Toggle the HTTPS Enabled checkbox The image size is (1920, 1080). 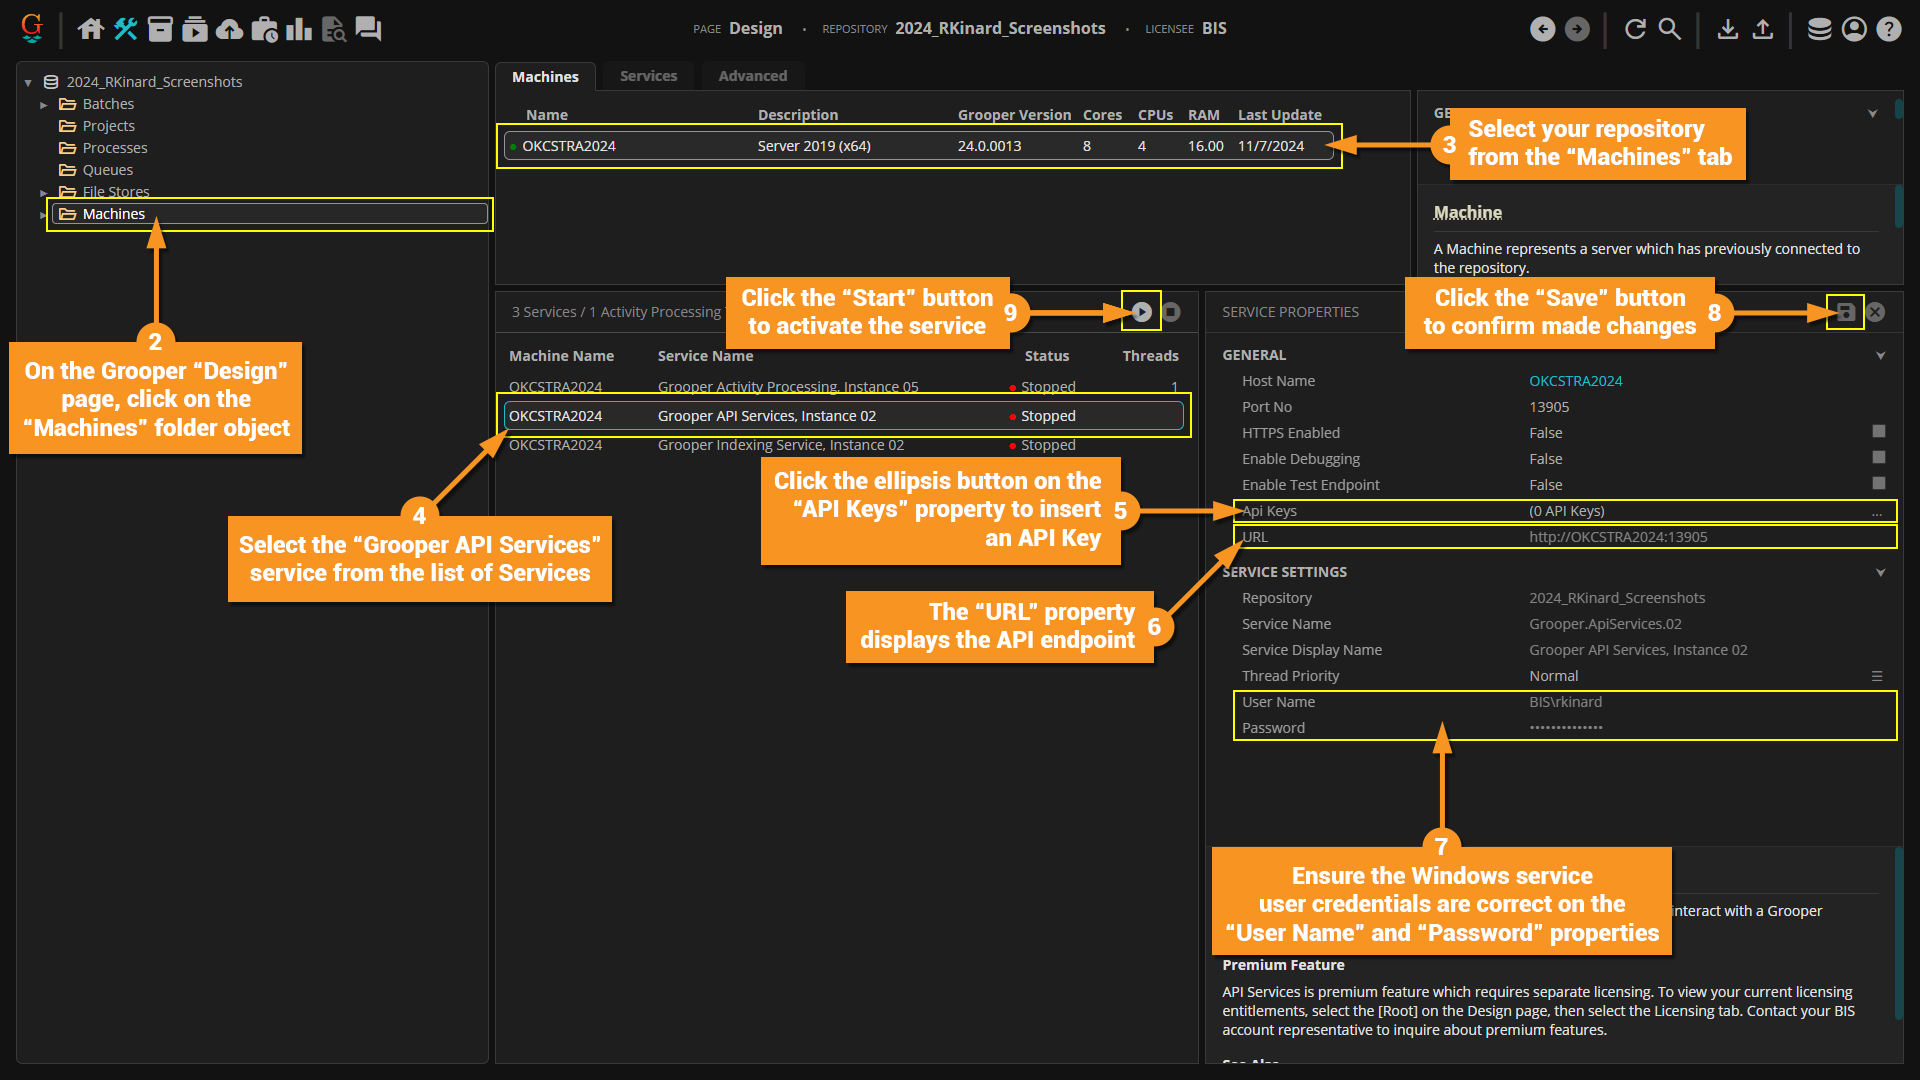click(1878, 432)
